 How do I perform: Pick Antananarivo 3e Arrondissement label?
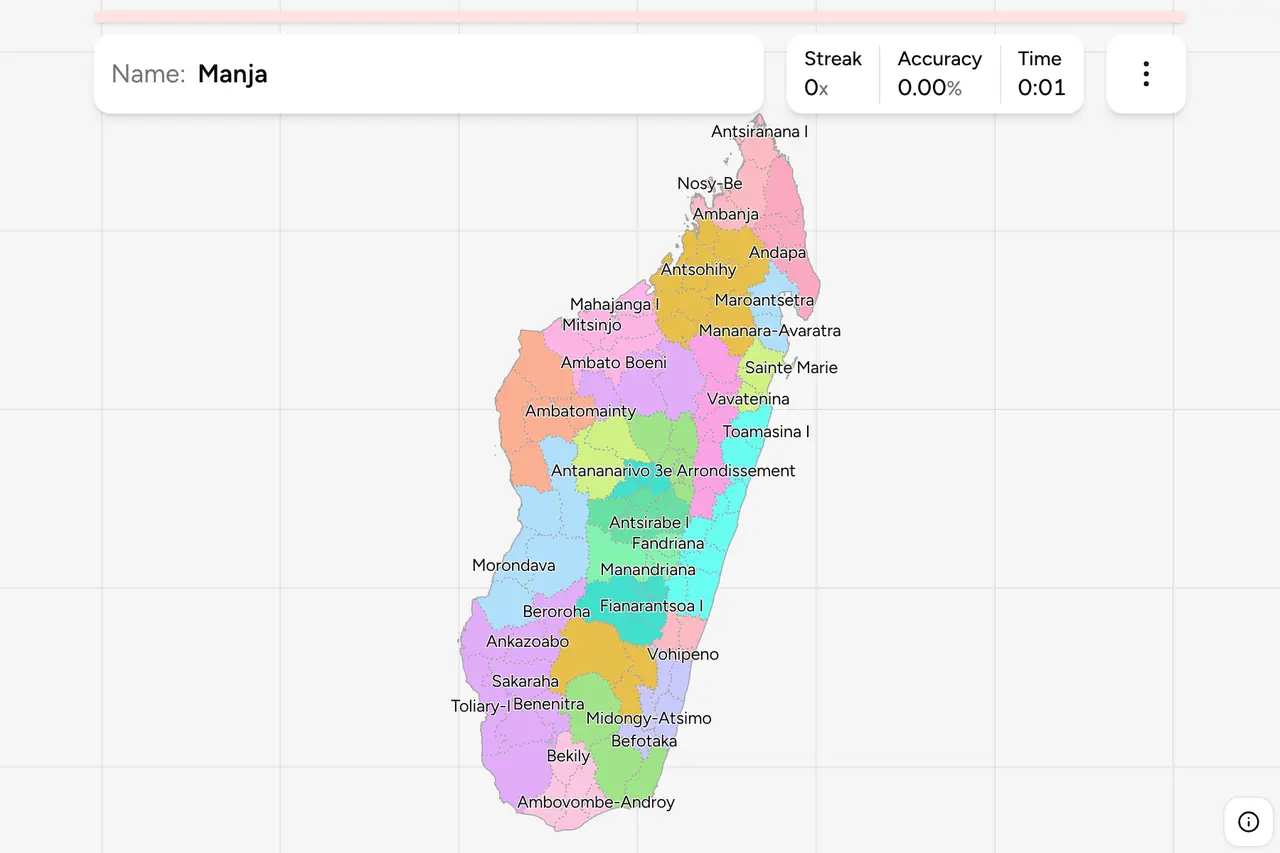pyautogui.click(x=673, y=470)
